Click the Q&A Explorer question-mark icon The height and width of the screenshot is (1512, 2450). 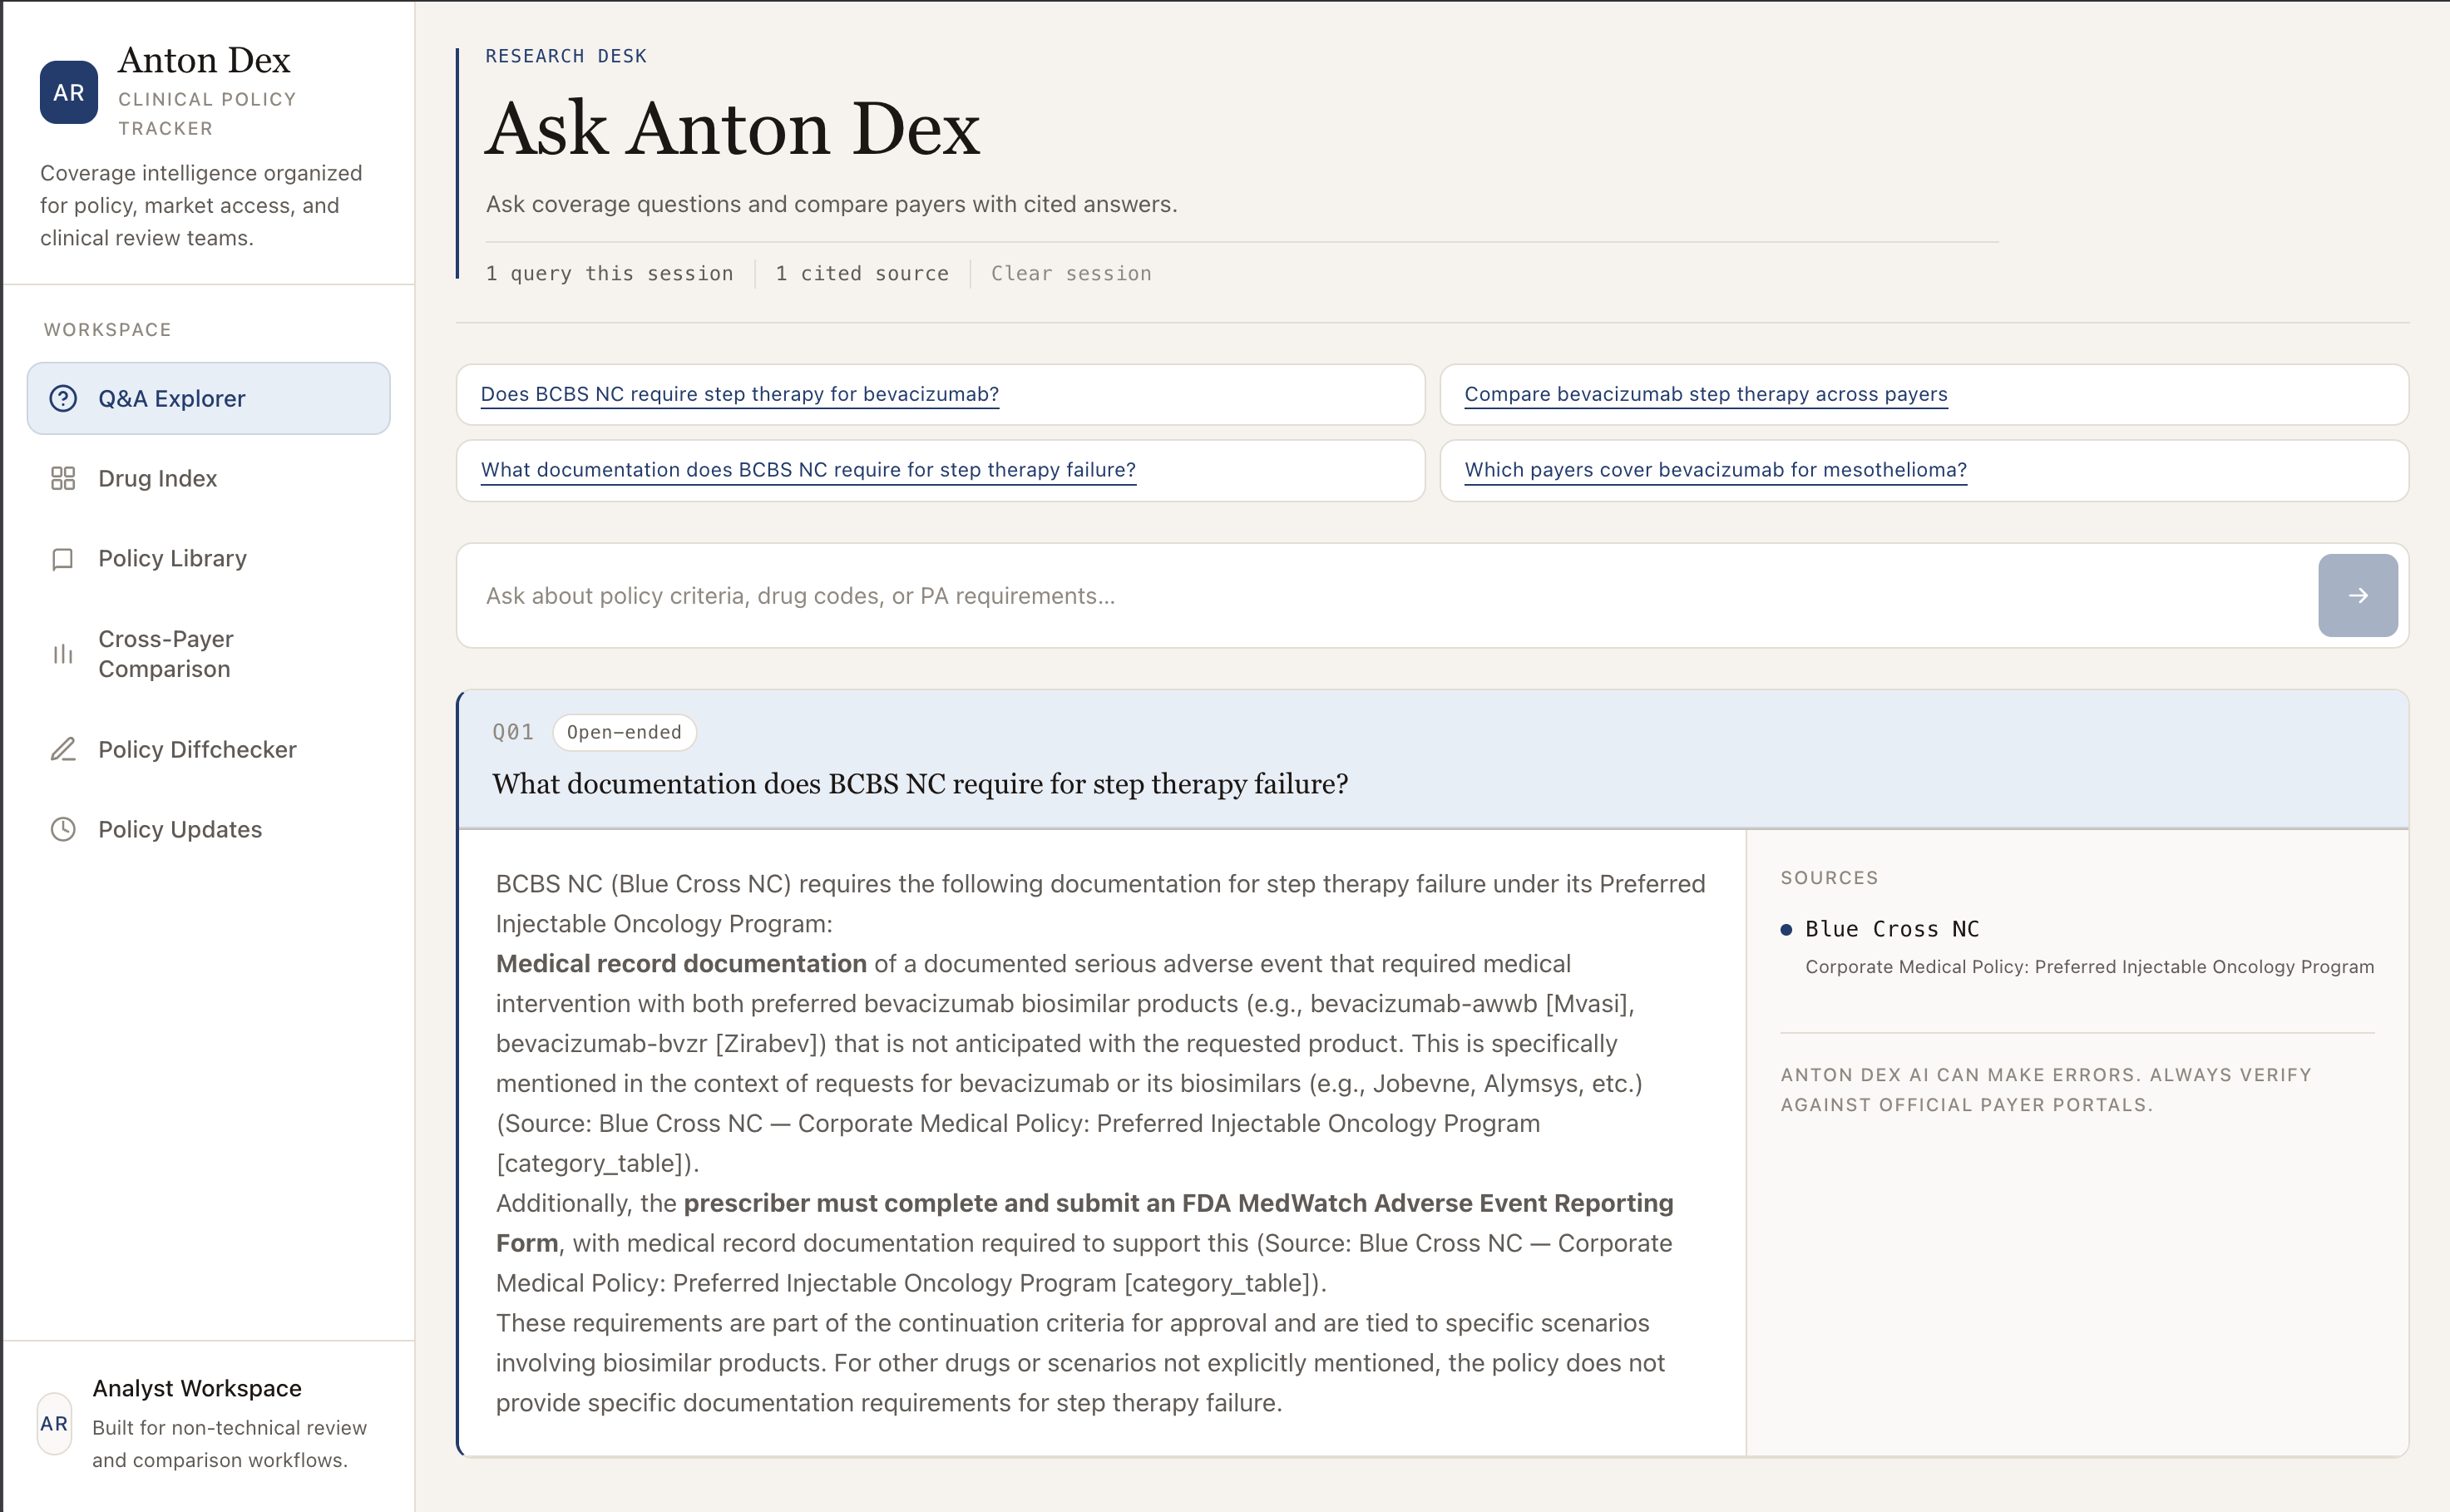tap(63, 398)
